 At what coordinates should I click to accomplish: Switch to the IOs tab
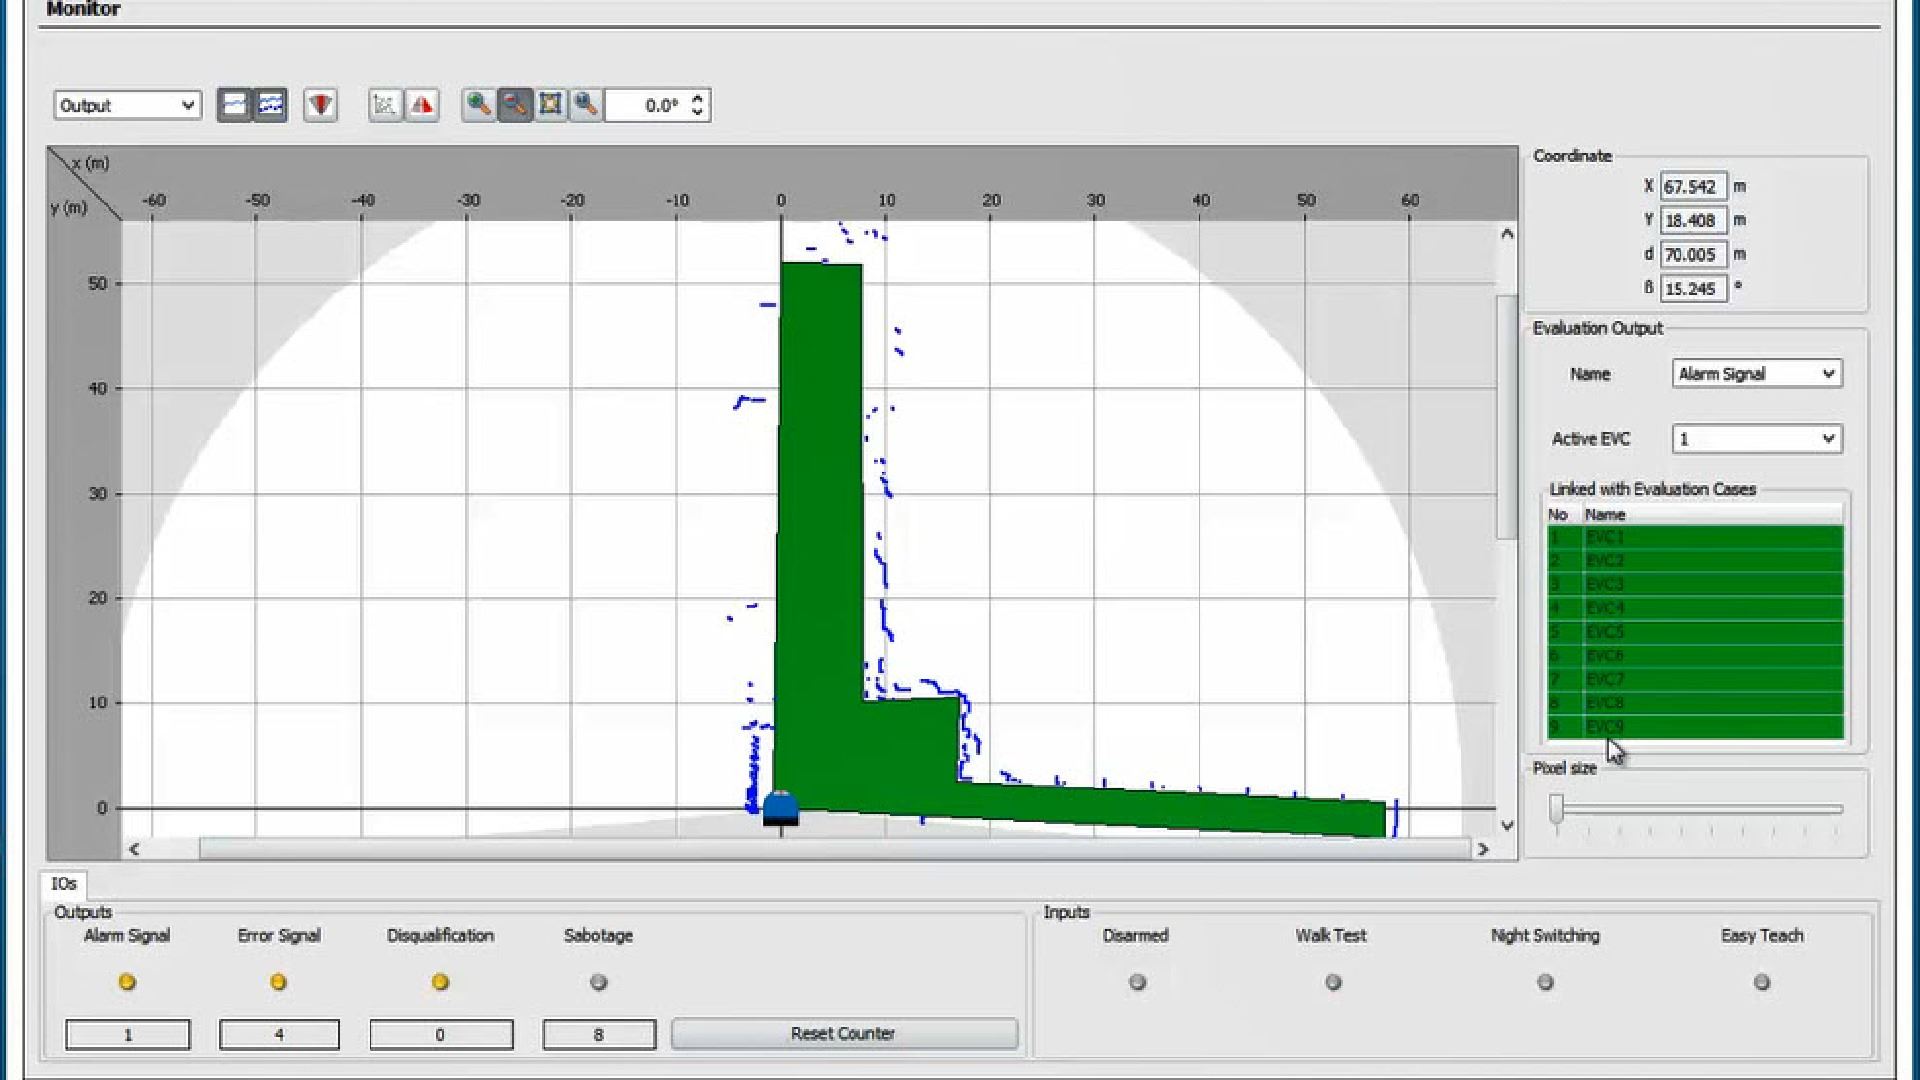[x=64, y=884]
